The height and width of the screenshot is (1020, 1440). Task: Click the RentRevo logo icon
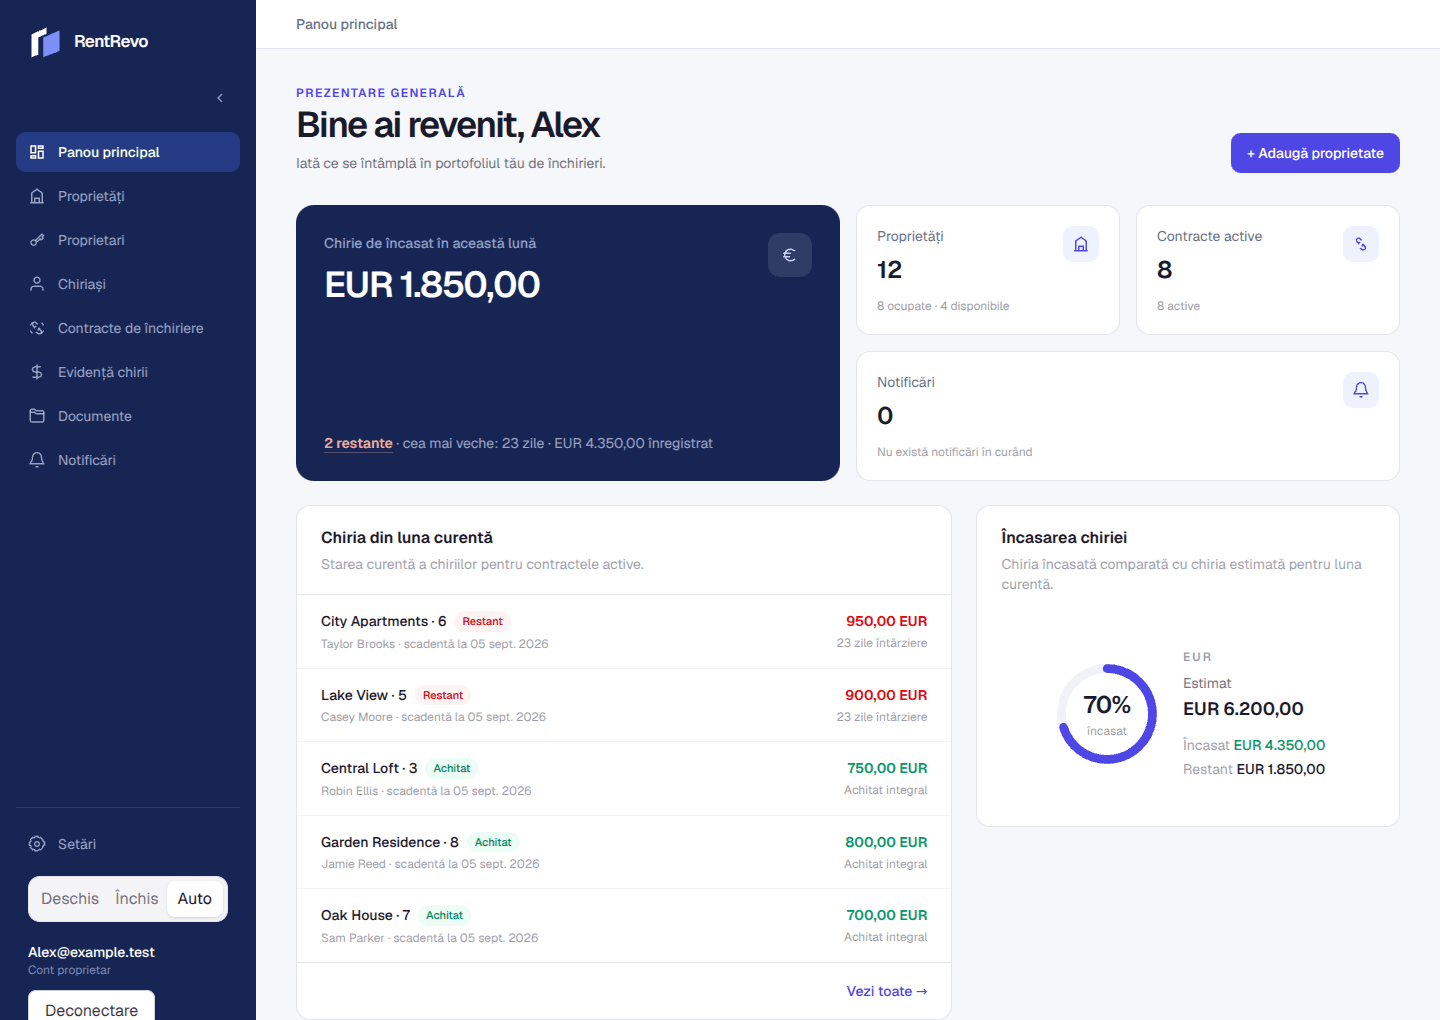pos(45,42)
